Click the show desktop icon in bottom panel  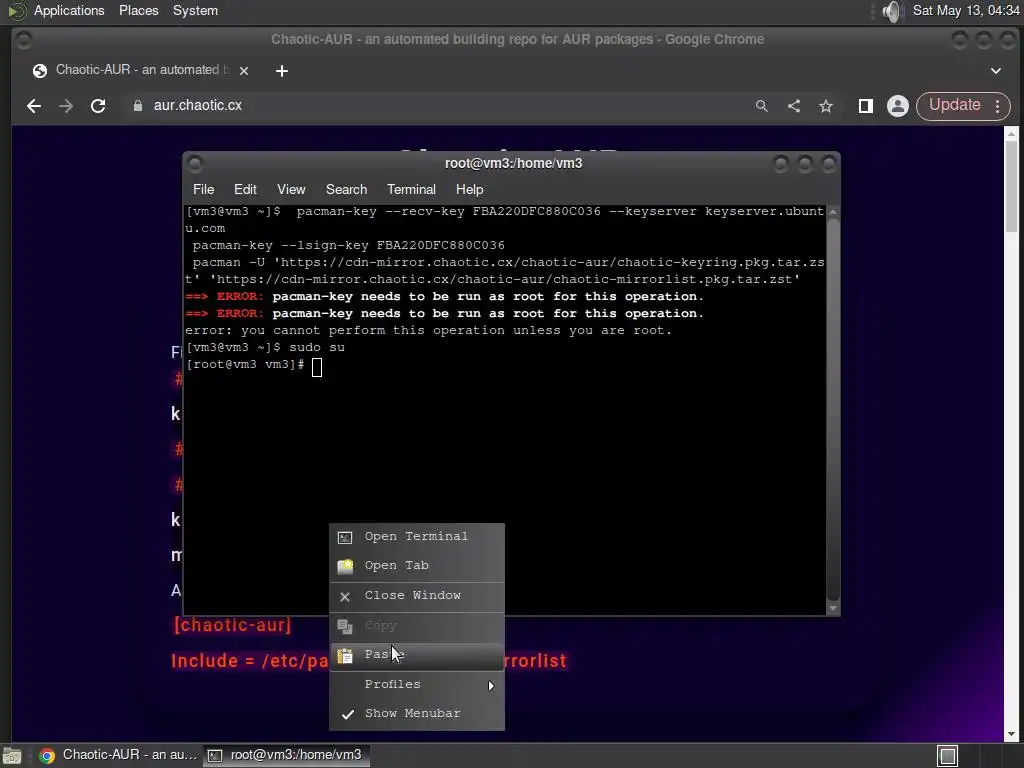[x=12, y=756]
